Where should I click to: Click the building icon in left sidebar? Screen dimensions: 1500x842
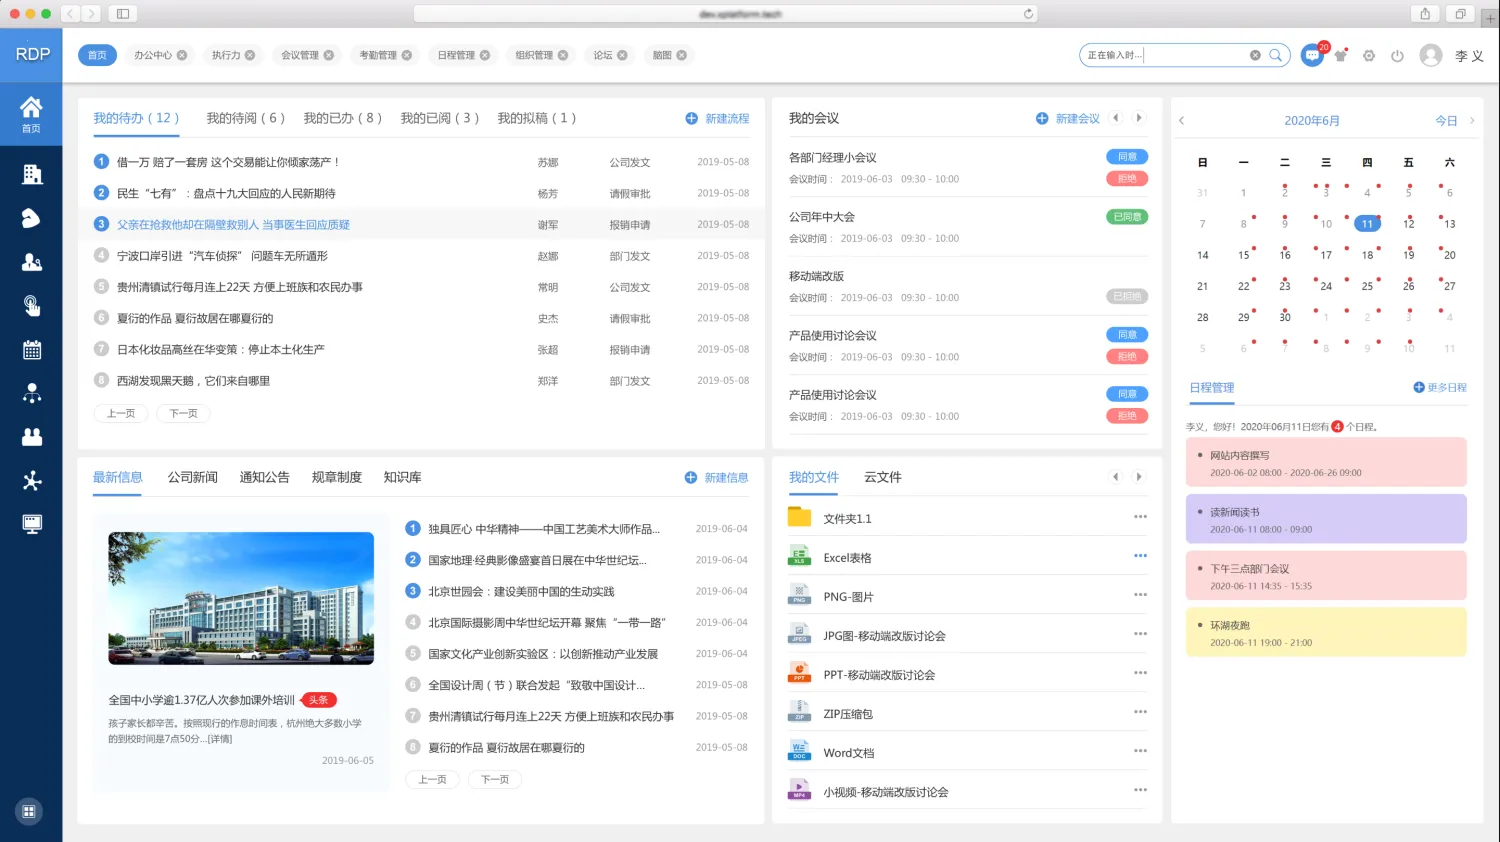tap(32, 174)
